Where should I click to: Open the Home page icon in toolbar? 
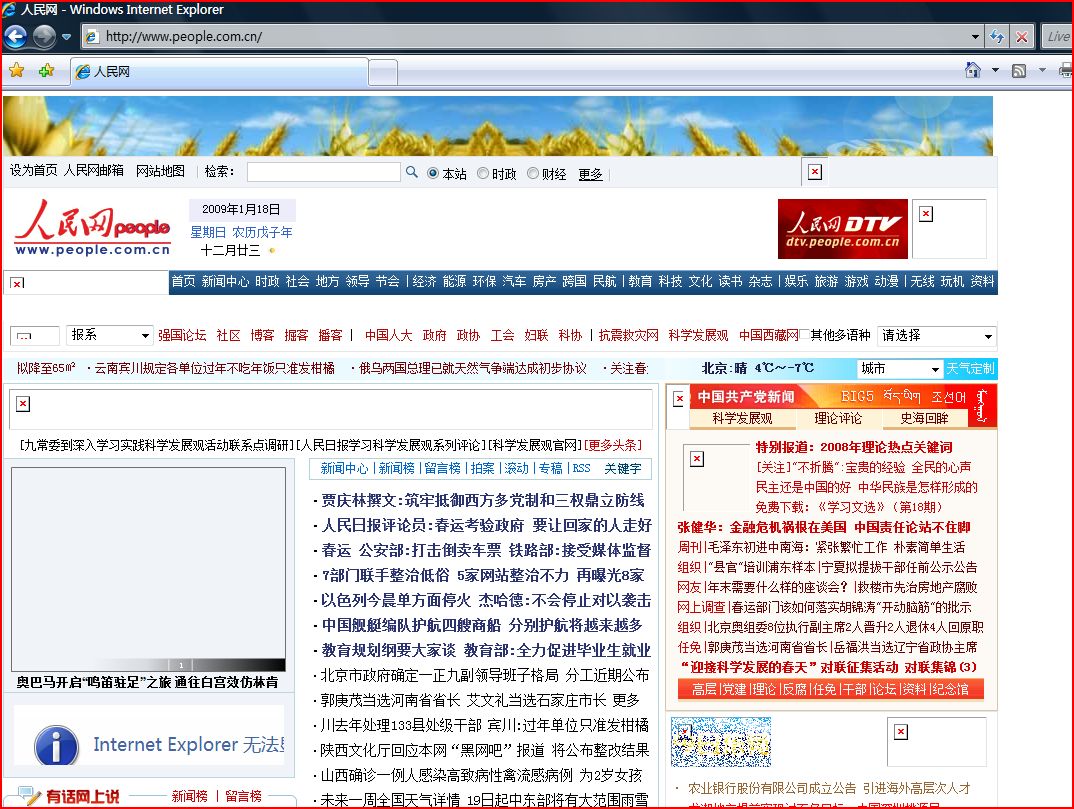972,70
